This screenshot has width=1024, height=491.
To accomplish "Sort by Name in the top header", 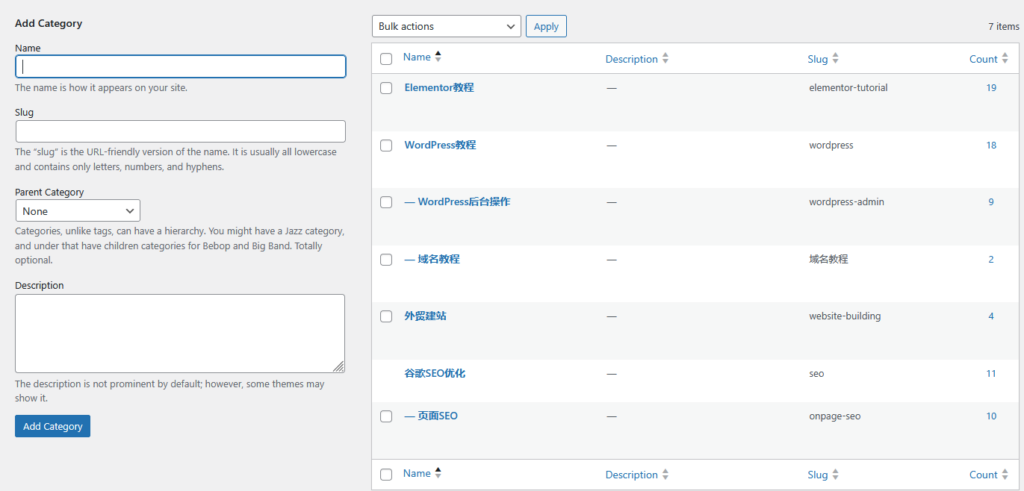I will (417, 58).
